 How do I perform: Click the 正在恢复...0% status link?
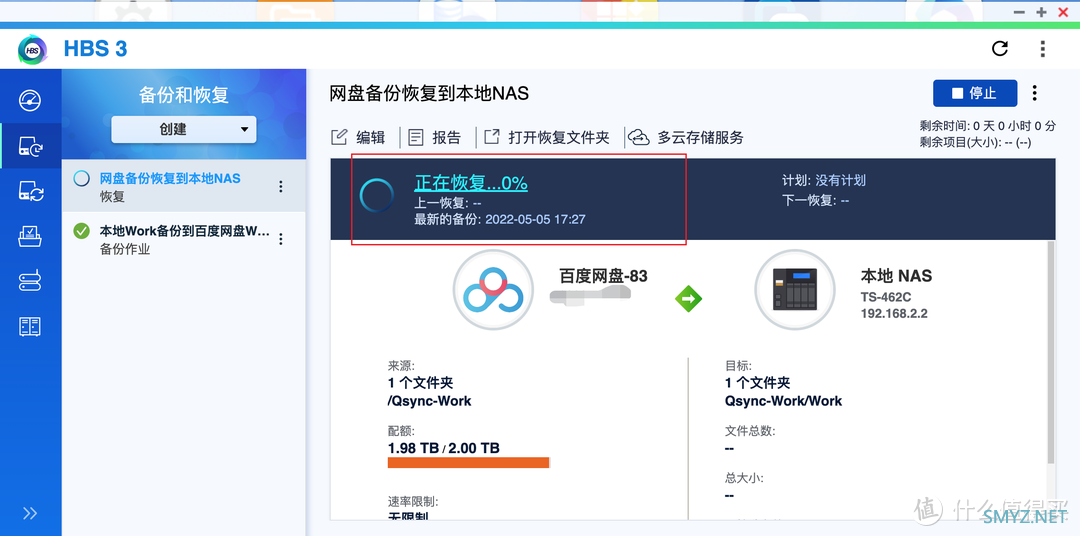click(x=471, y=183)
